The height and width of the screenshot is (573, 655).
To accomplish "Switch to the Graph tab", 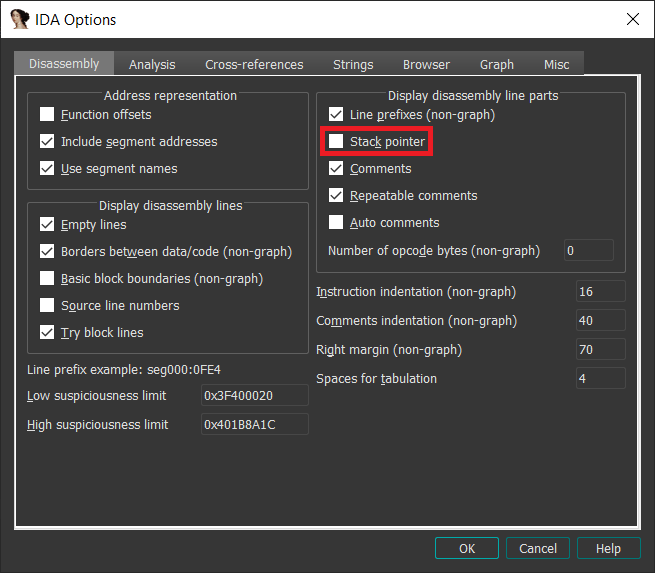I will [497, 65].
